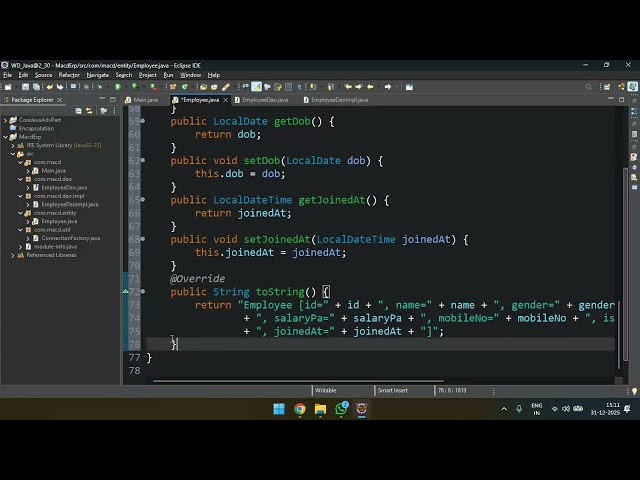This screenshot has width=640, height=480.
Task: Click the New file toolbar icon
Action: point(8,87)
